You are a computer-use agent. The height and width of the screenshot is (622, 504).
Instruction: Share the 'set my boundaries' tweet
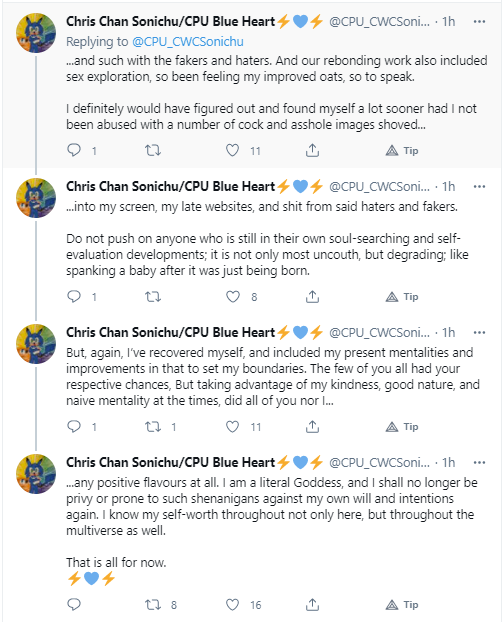tap(312, 426)
